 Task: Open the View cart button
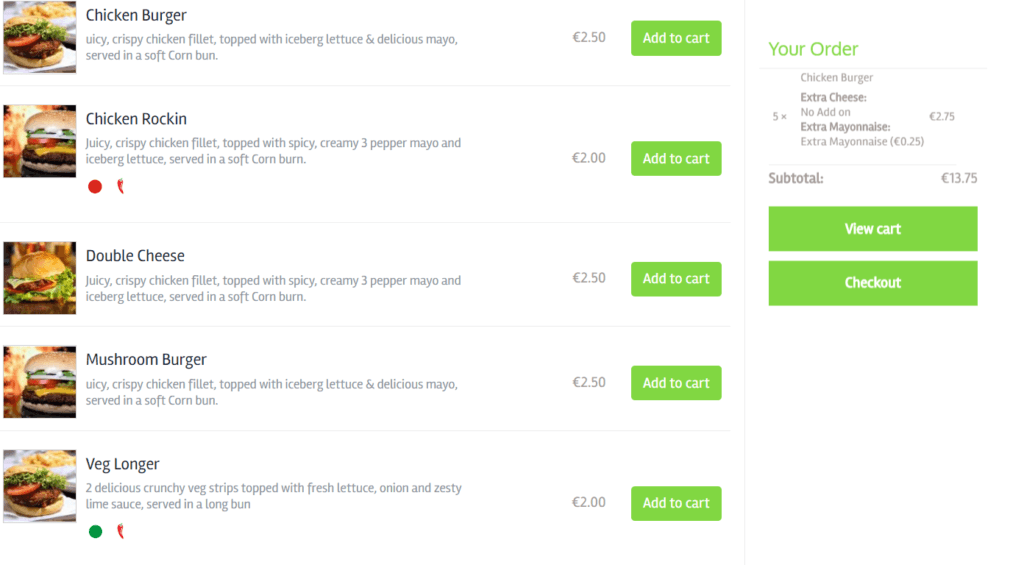[x=872, y=229]
